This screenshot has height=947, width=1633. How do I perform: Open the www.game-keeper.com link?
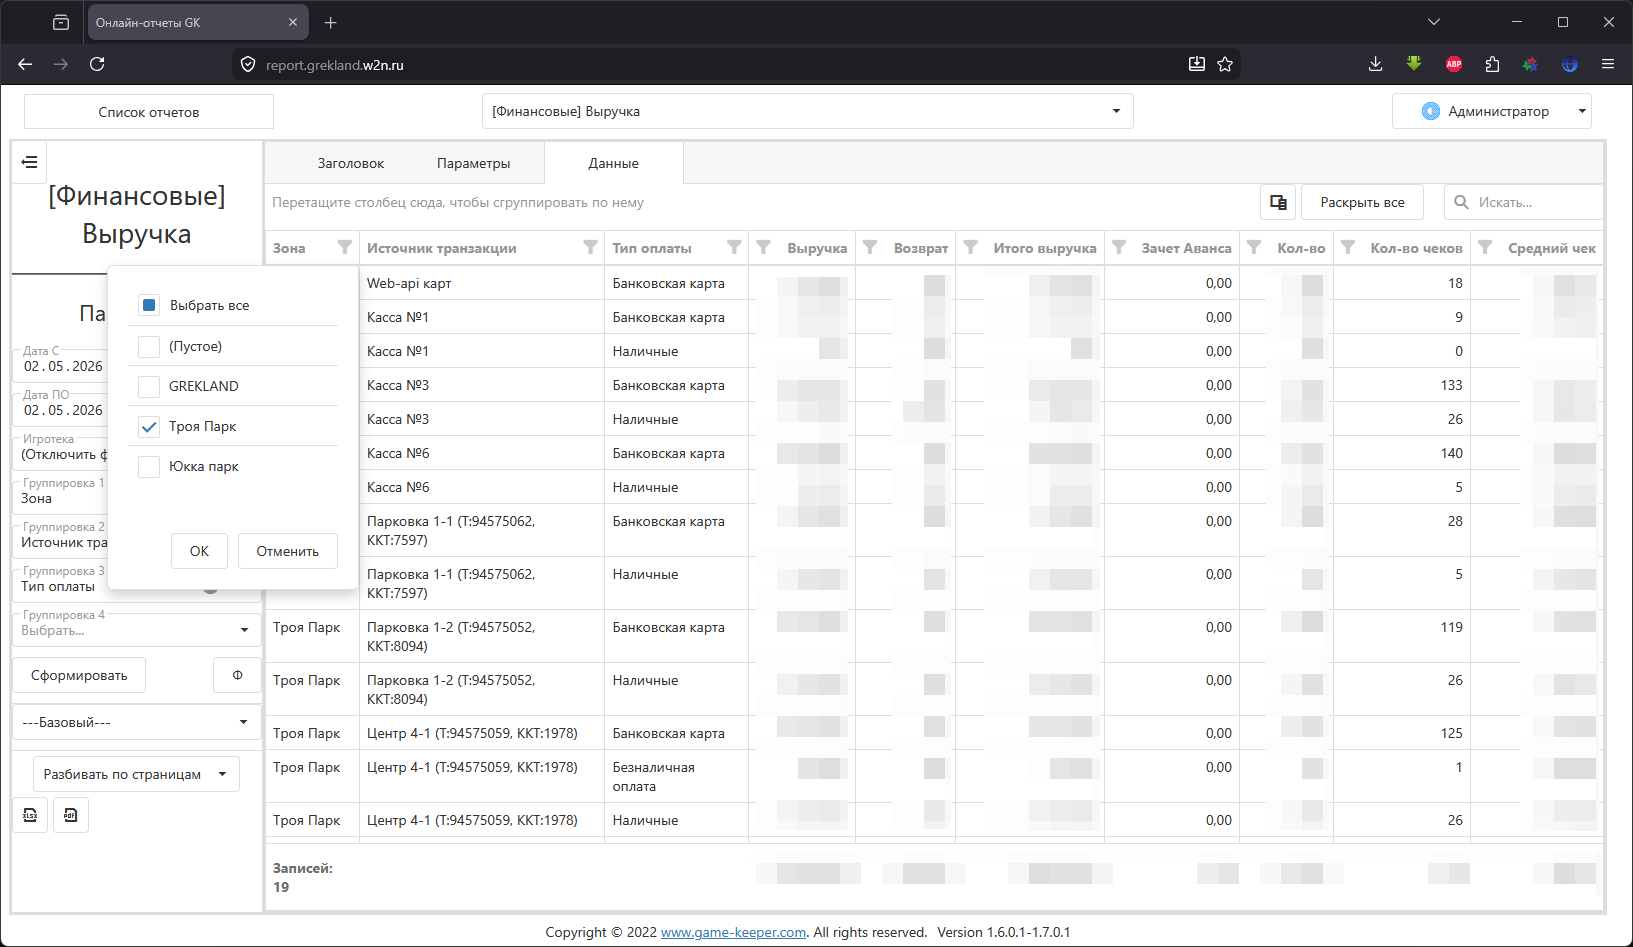pos(733,932)
